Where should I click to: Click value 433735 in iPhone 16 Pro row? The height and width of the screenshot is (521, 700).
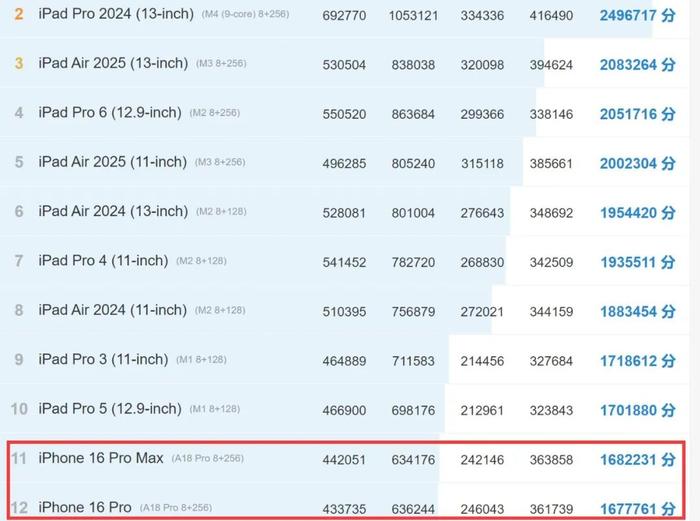344,509
